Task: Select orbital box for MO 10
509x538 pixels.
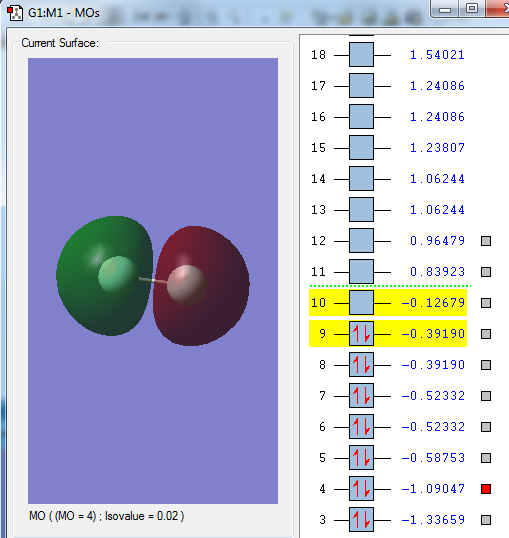Action: (361, 303)
